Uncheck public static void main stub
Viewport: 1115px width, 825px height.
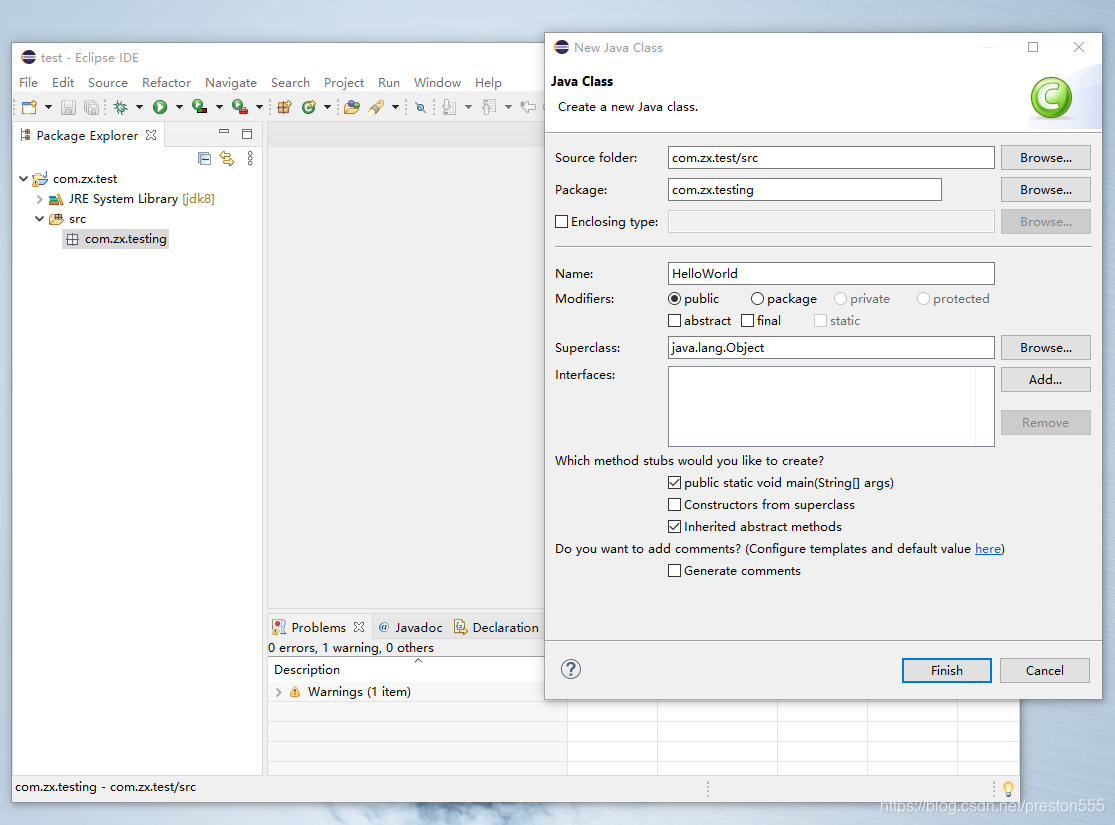[x=675, y=483]
